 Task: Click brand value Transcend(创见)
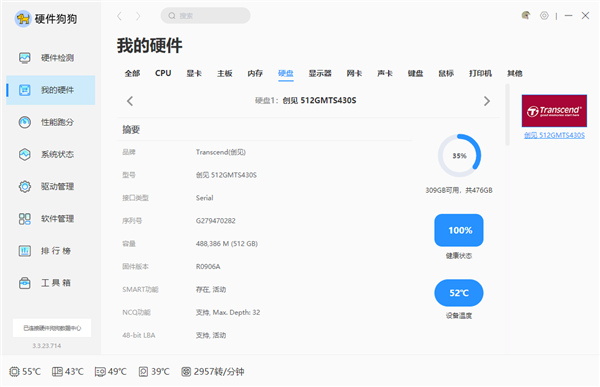(x=221, y=152)
